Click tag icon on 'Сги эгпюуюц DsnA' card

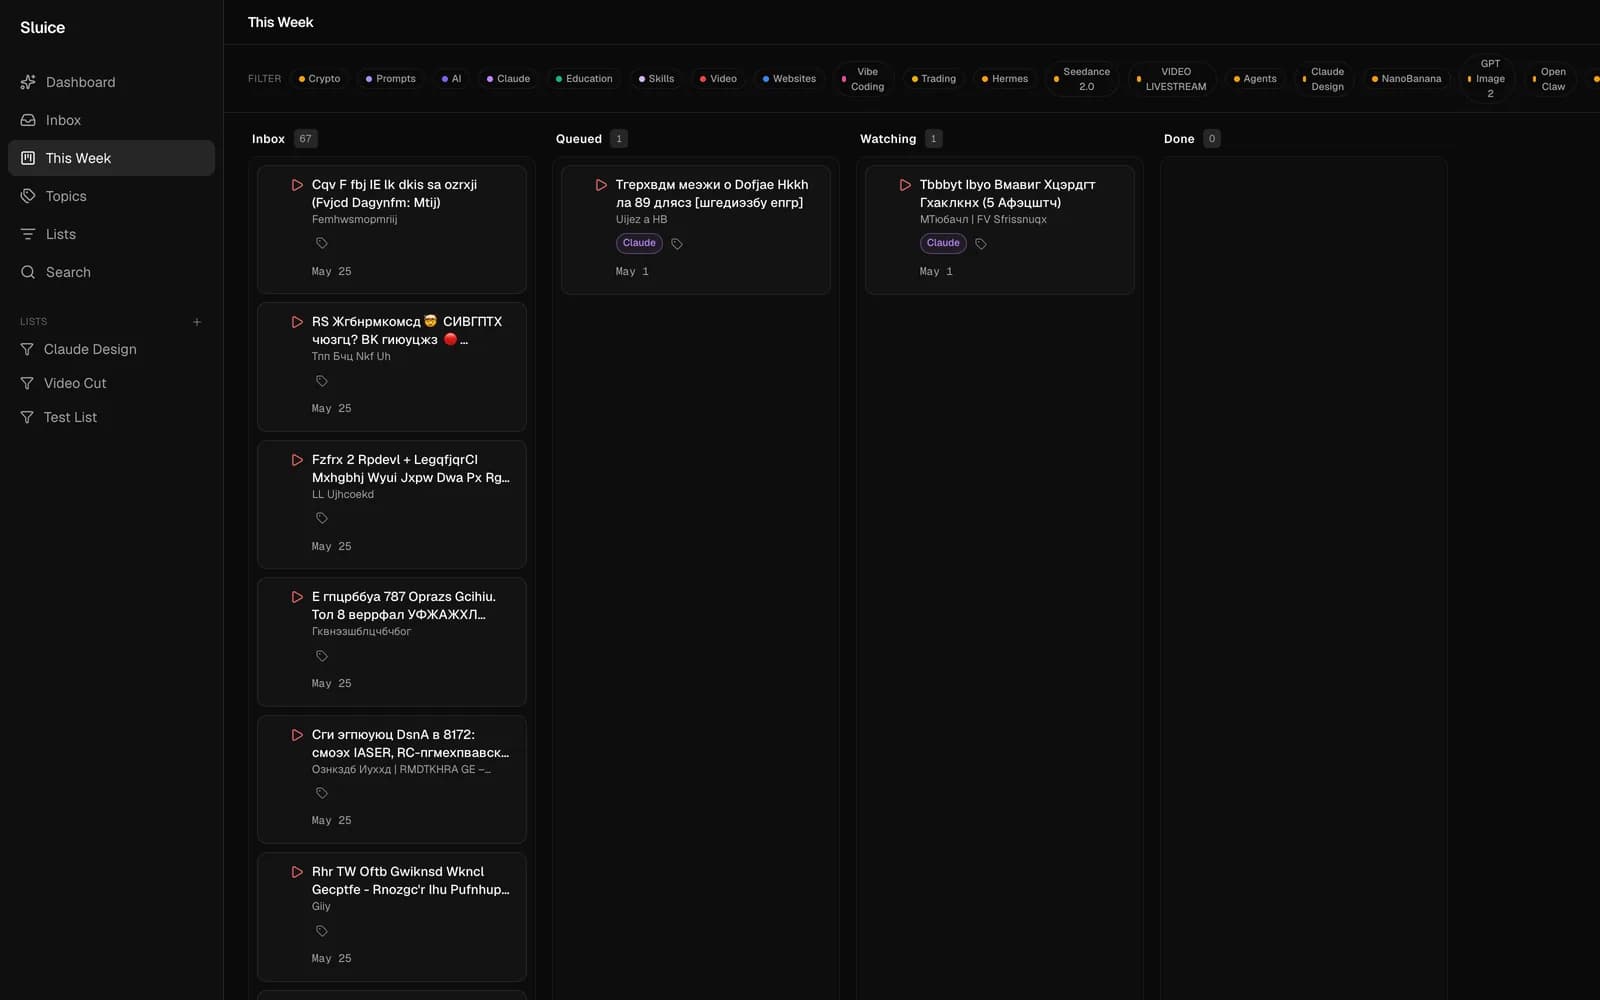pyautogui.click(x=322, y=793)
